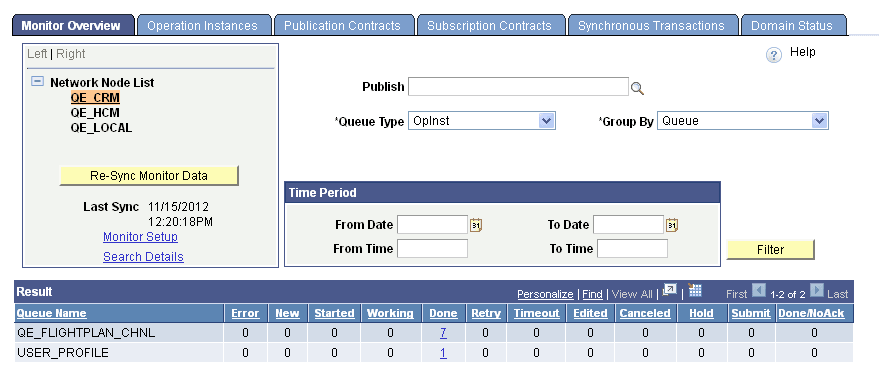
Task: Click the Personalize link
Action: 545,294
